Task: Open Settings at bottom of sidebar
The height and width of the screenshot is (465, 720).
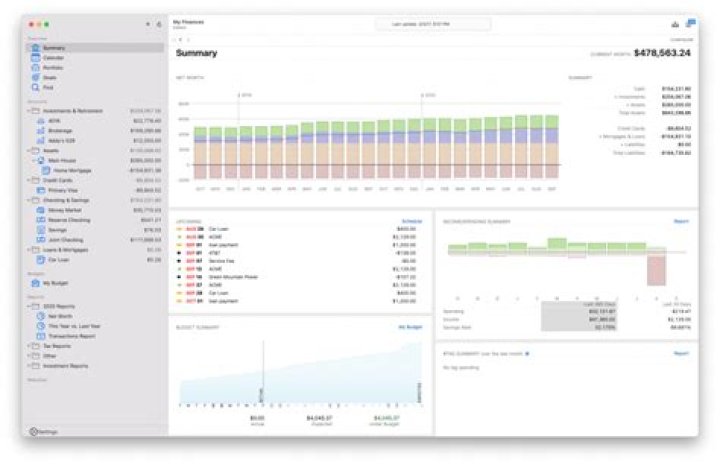Action: 44,431
